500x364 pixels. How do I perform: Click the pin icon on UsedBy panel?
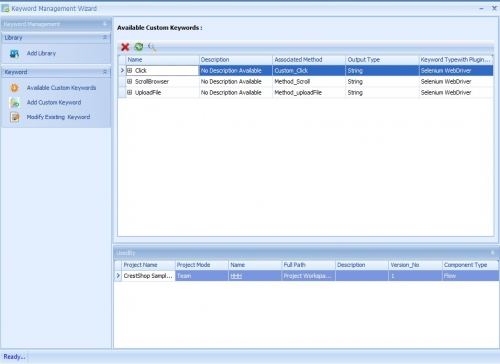coord(493,253)
